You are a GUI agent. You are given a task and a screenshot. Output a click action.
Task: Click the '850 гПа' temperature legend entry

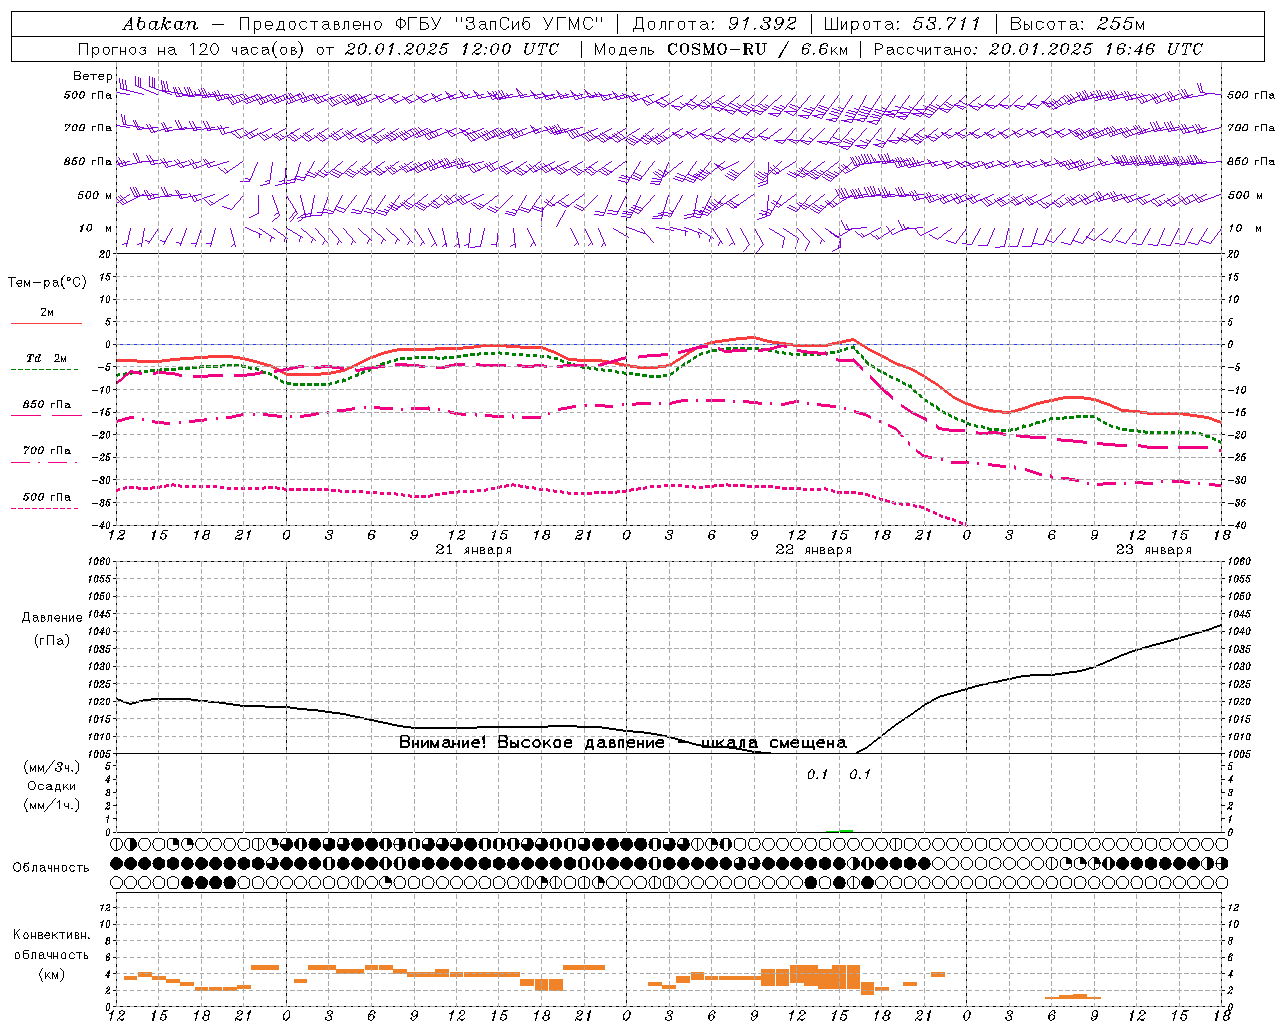pyautogui.click(x=46, y=405)
